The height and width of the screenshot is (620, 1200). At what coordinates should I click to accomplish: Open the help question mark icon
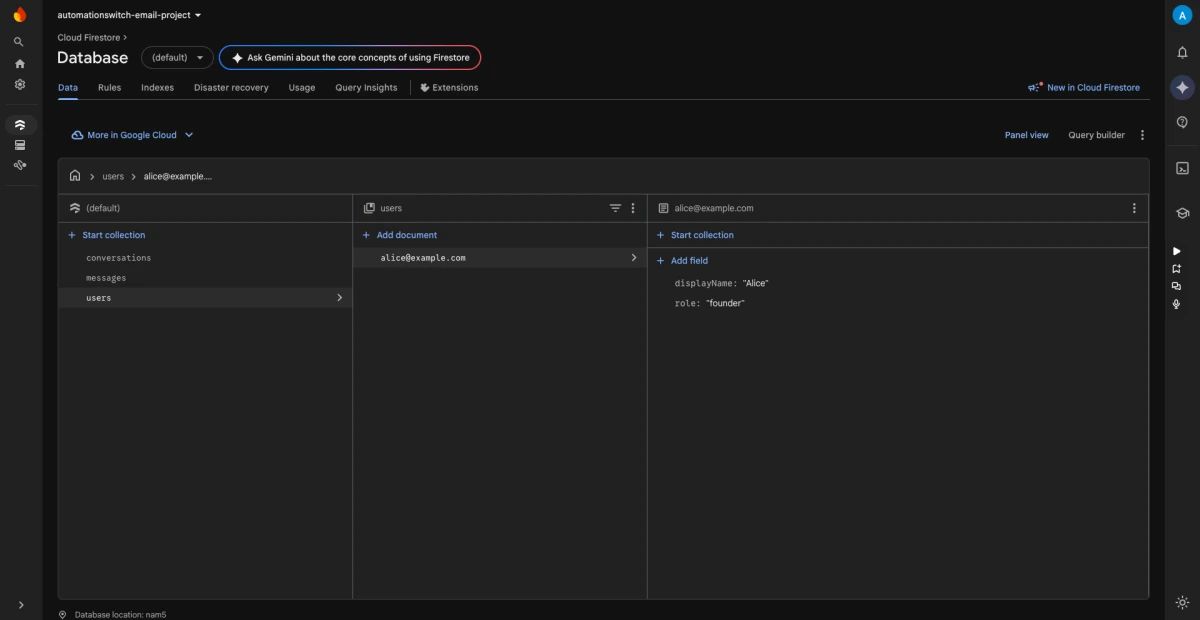coord(1182,122)
